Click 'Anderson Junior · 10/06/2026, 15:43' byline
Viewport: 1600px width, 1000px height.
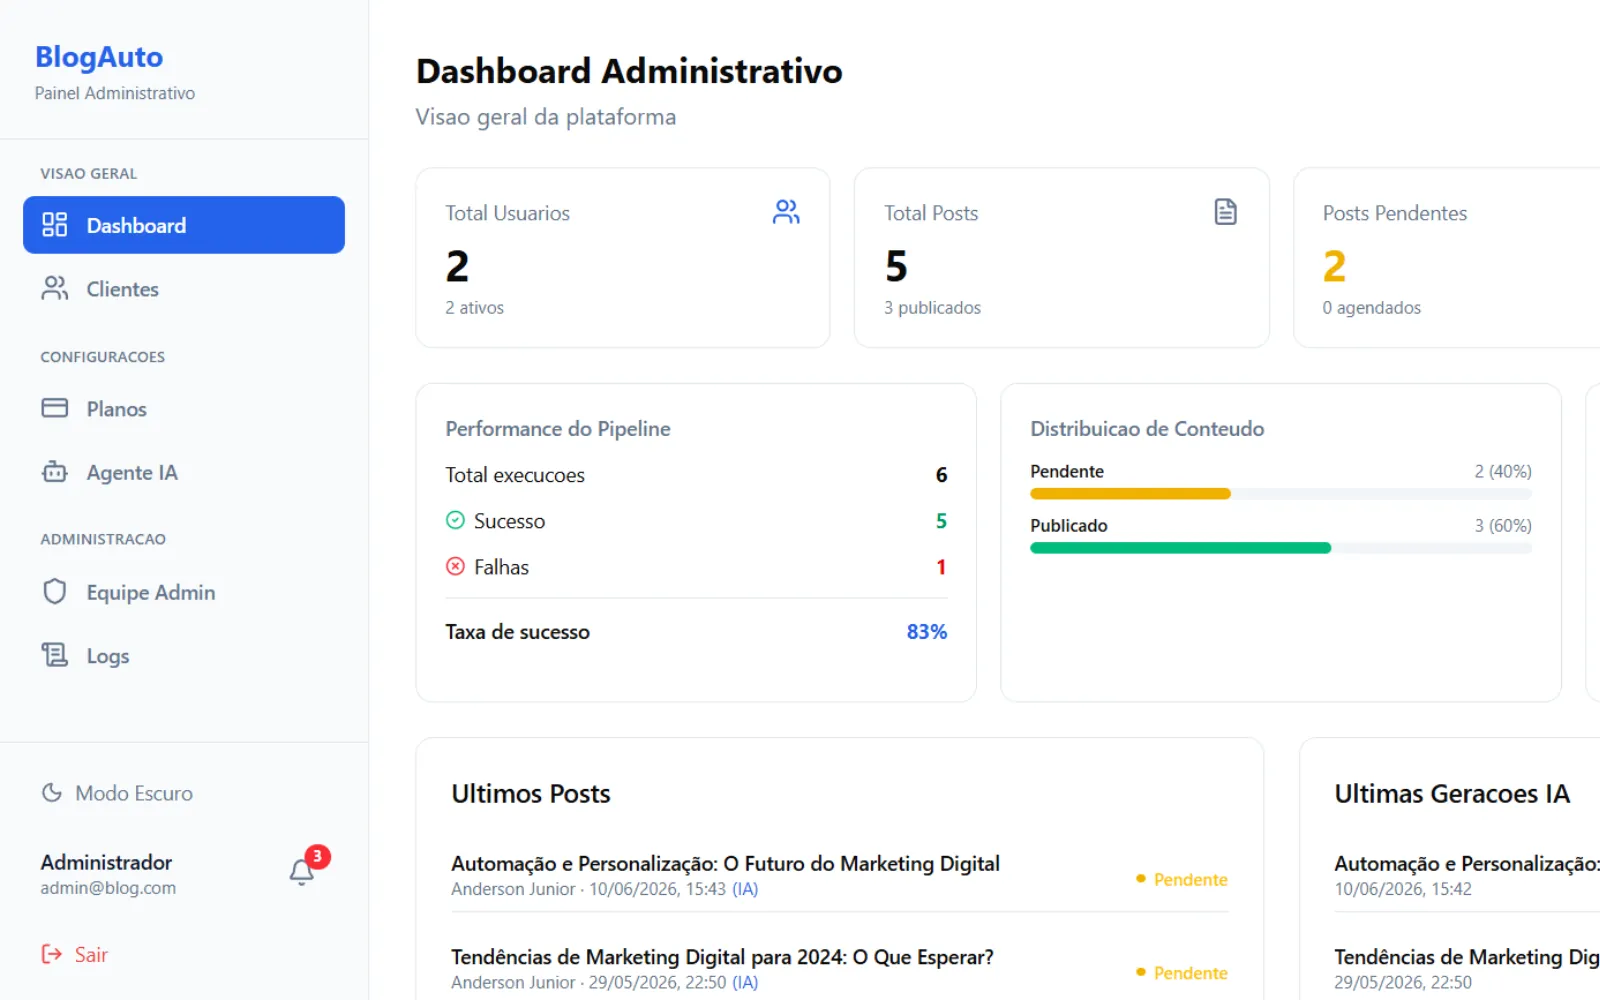click(588, 889)
